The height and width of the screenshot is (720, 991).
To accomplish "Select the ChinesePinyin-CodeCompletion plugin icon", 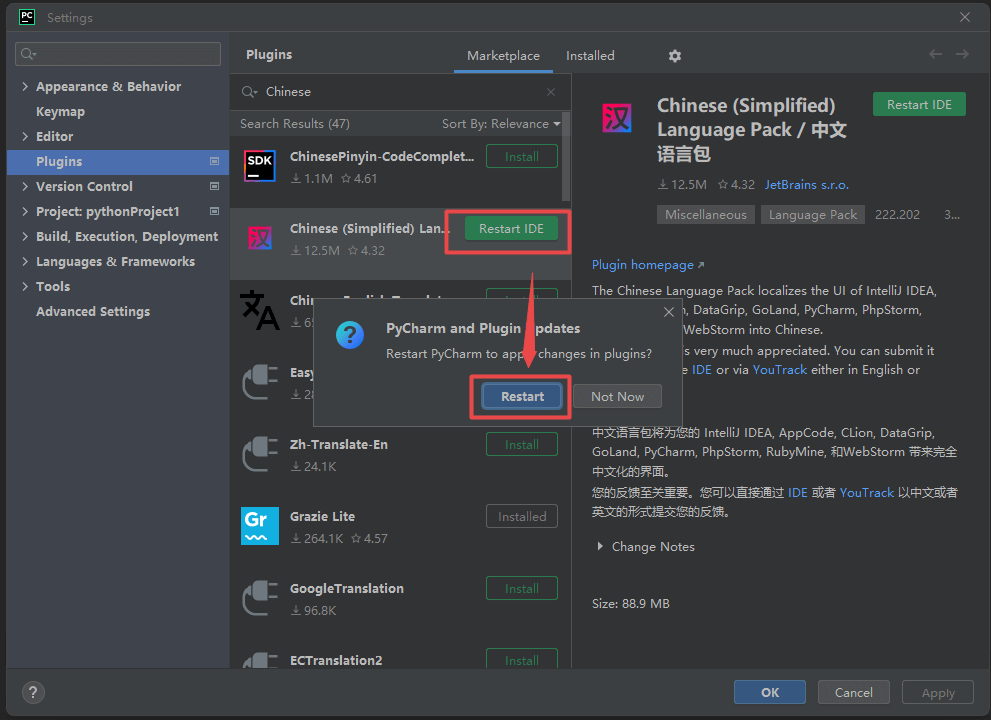I will [260, 166].
